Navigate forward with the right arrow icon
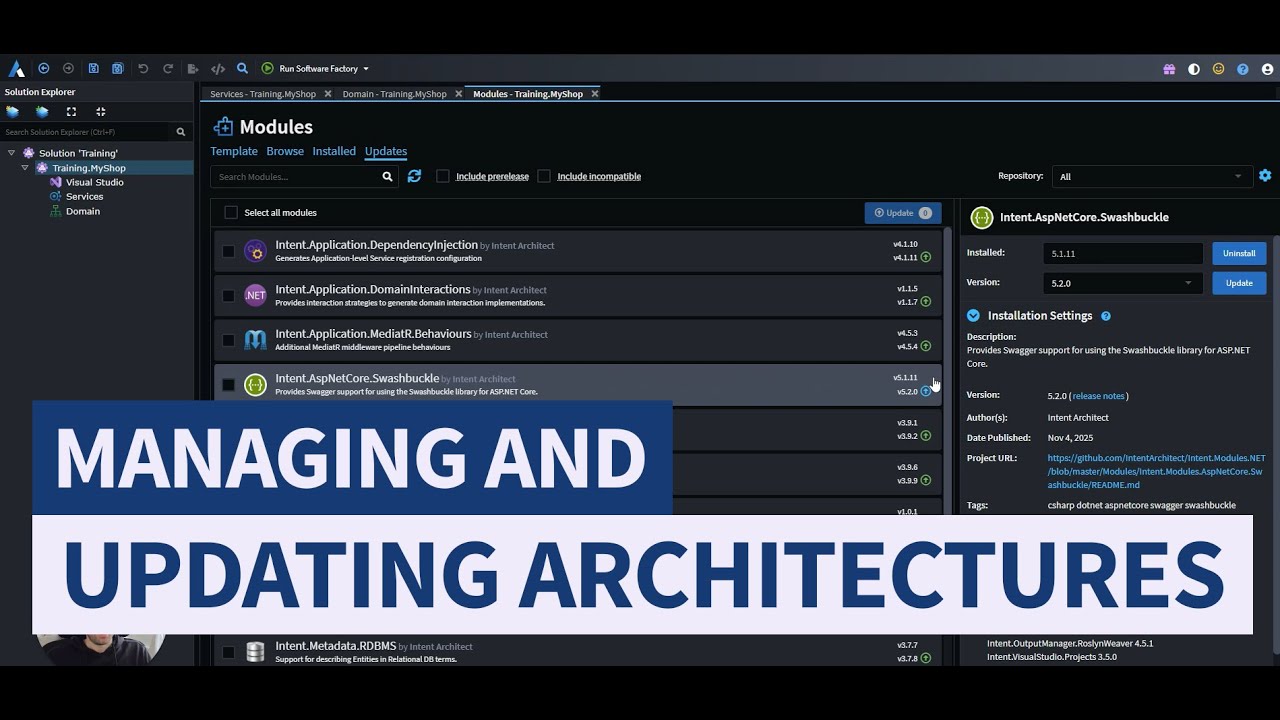This screenshot has width=1280, height=720. point(68,69)
